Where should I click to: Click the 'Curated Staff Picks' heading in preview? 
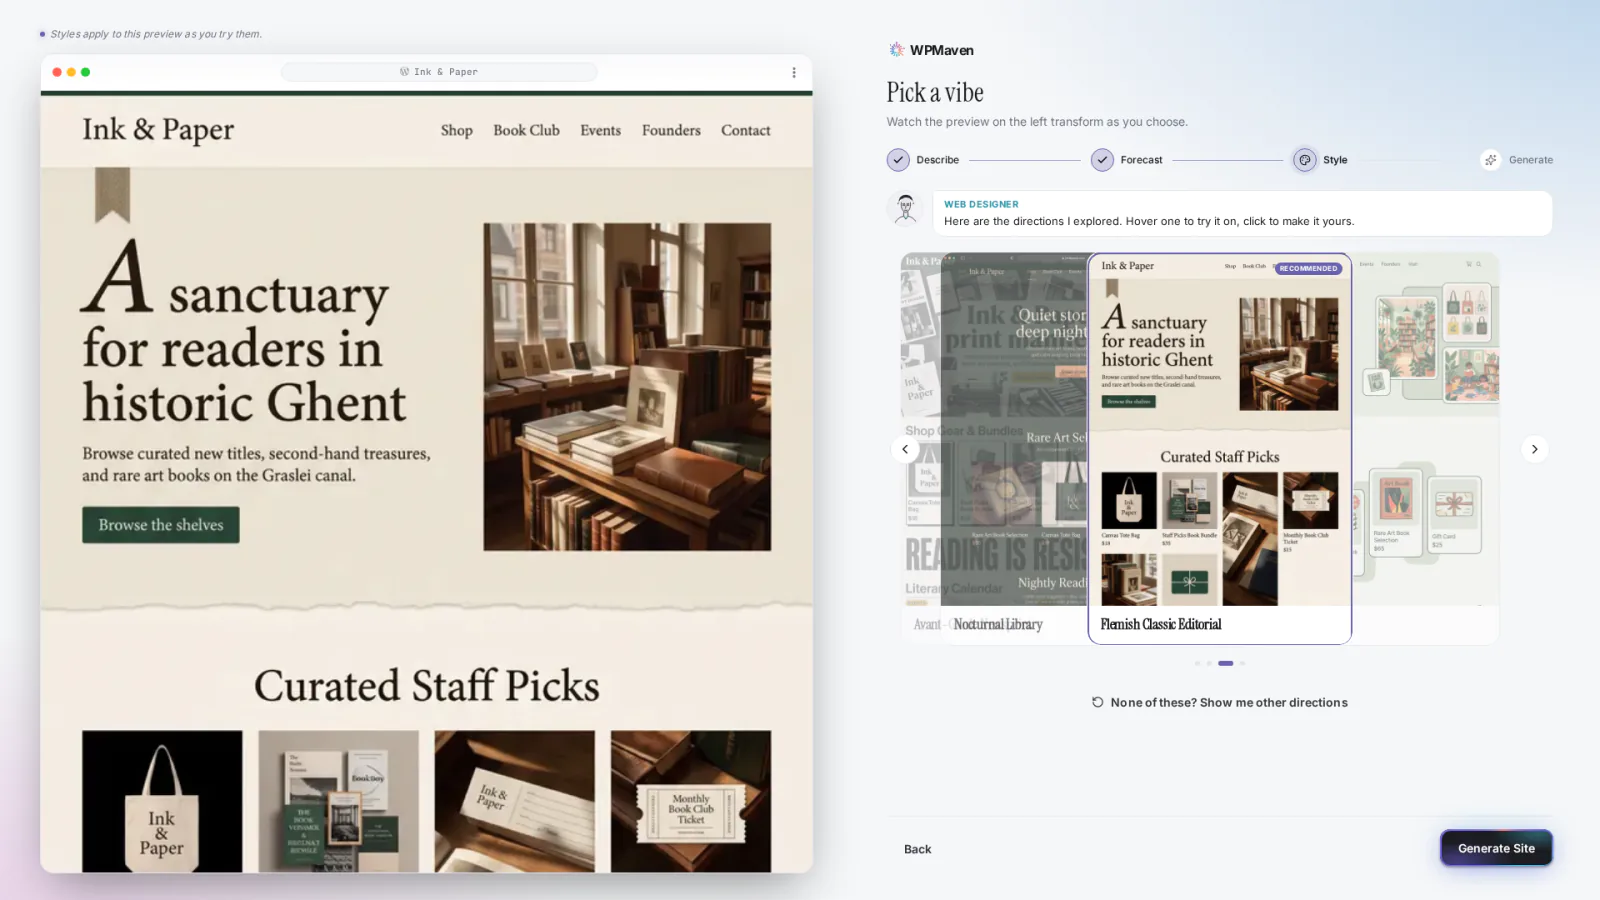click(x=427, y=686)
